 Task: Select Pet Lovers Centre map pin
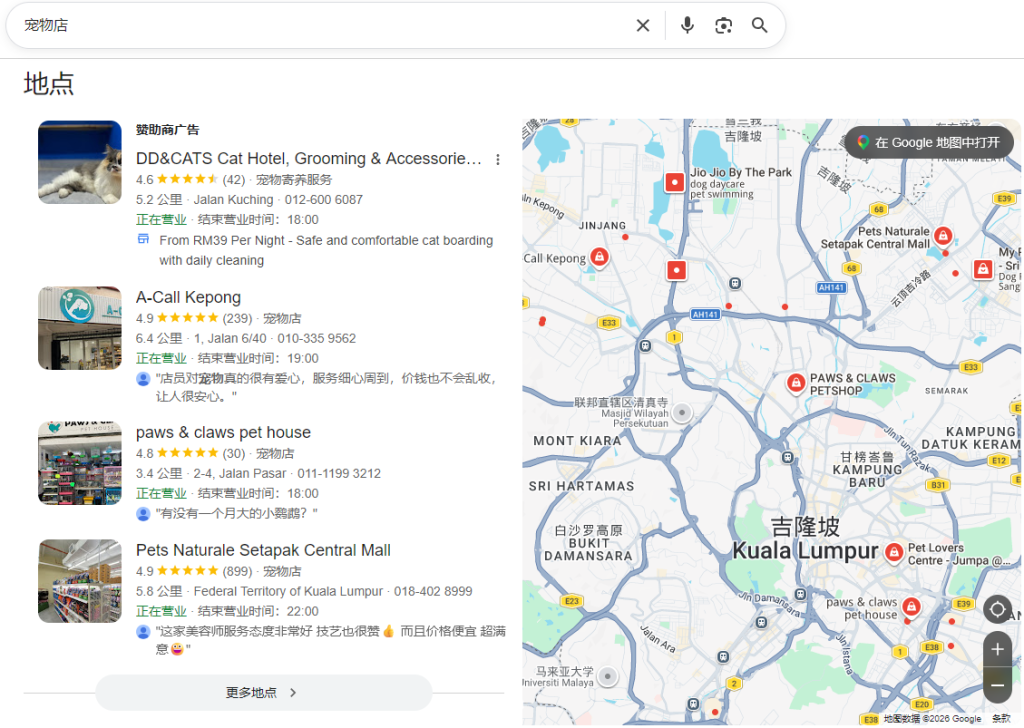pos(894,552)
